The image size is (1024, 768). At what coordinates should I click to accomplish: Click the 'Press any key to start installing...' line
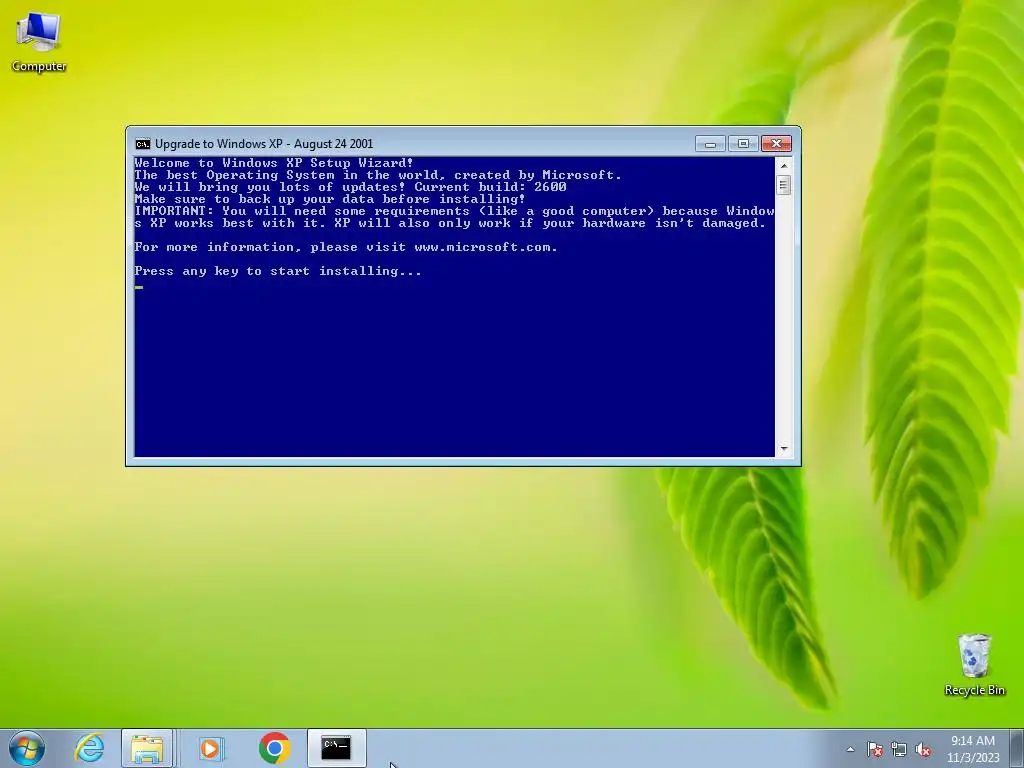pos(278,271)
